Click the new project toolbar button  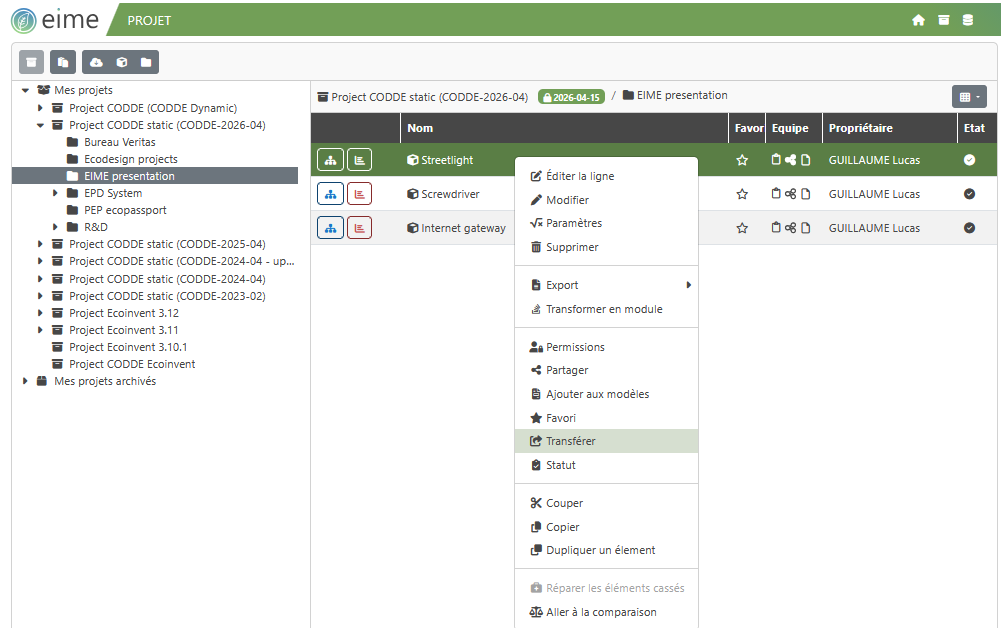31,62
